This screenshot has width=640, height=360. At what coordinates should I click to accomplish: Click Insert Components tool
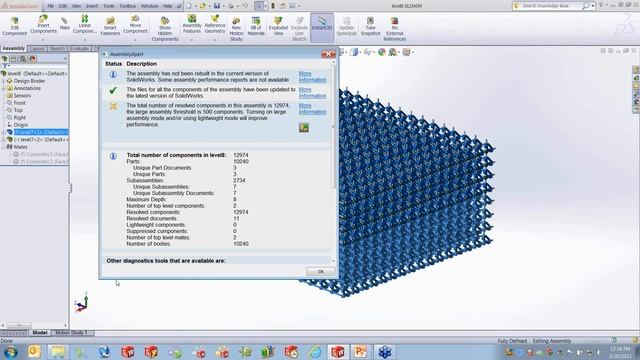(43, 24)
